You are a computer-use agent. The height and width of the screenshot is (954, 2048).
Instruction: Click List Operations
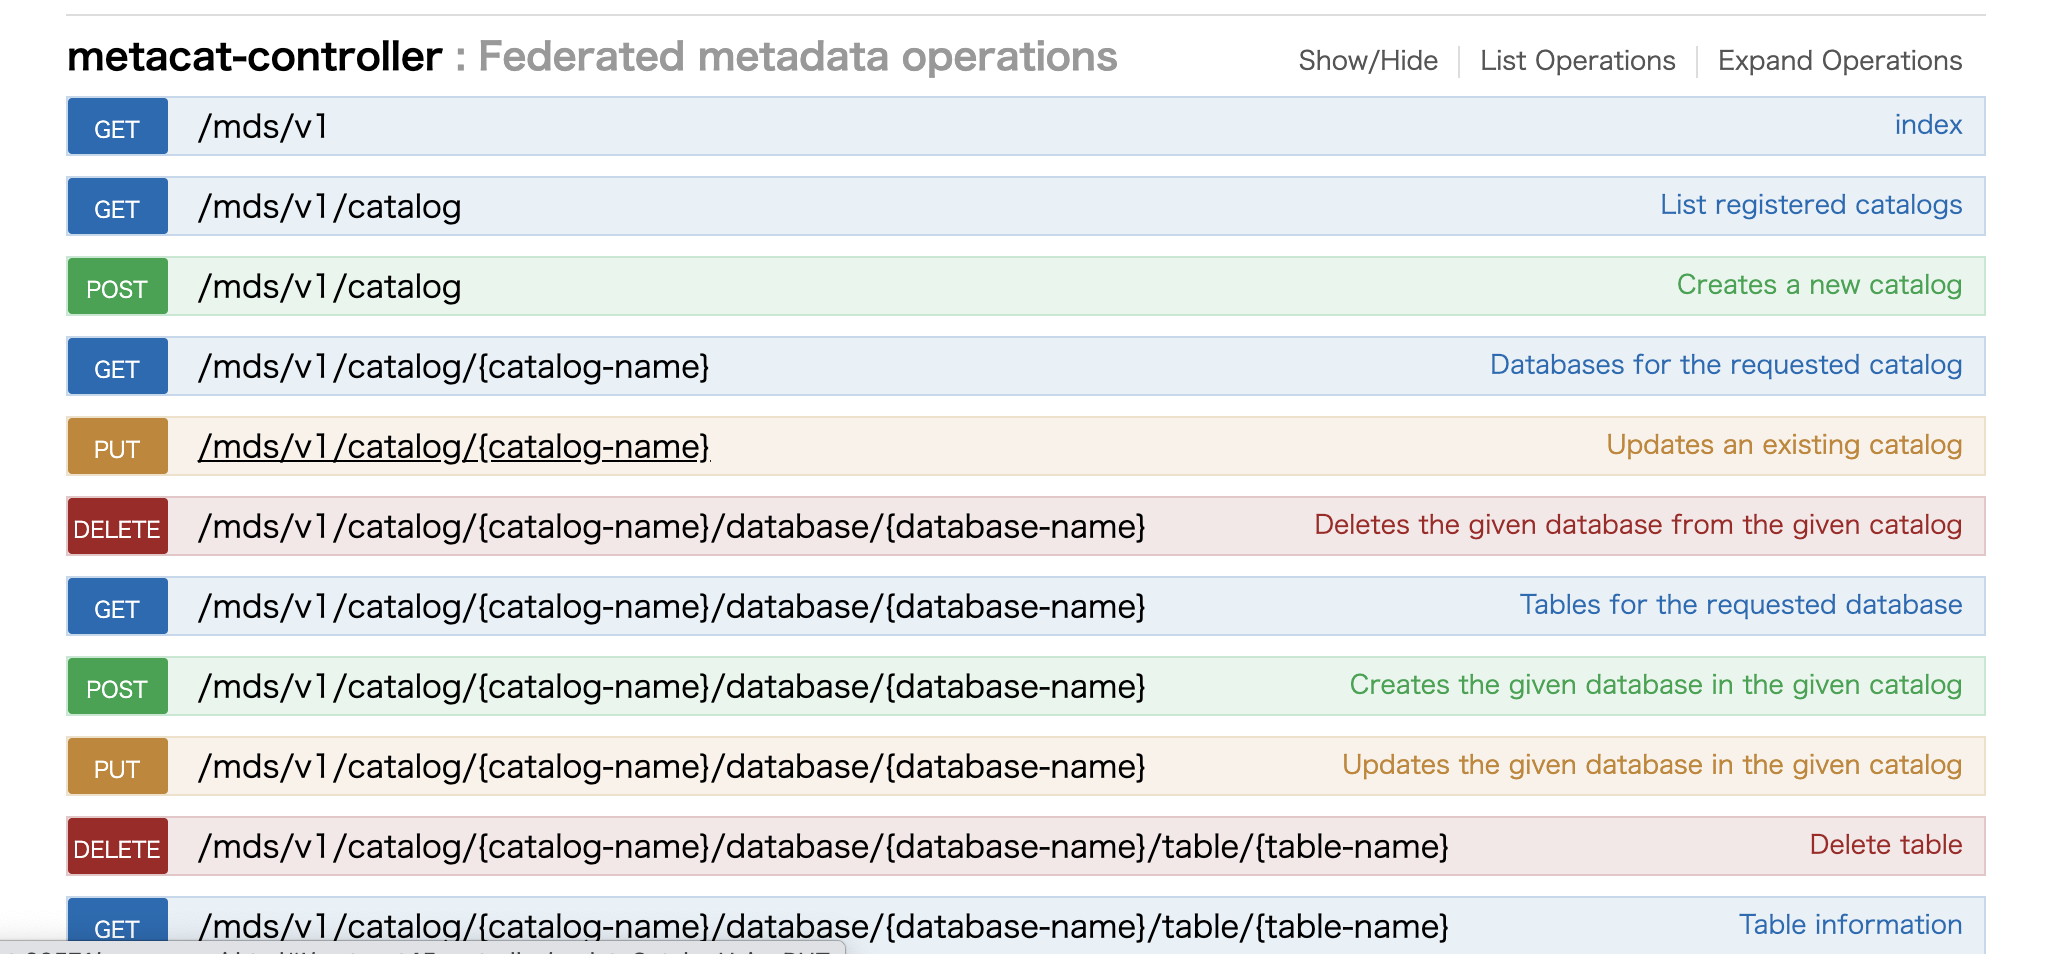[1577, 60]
